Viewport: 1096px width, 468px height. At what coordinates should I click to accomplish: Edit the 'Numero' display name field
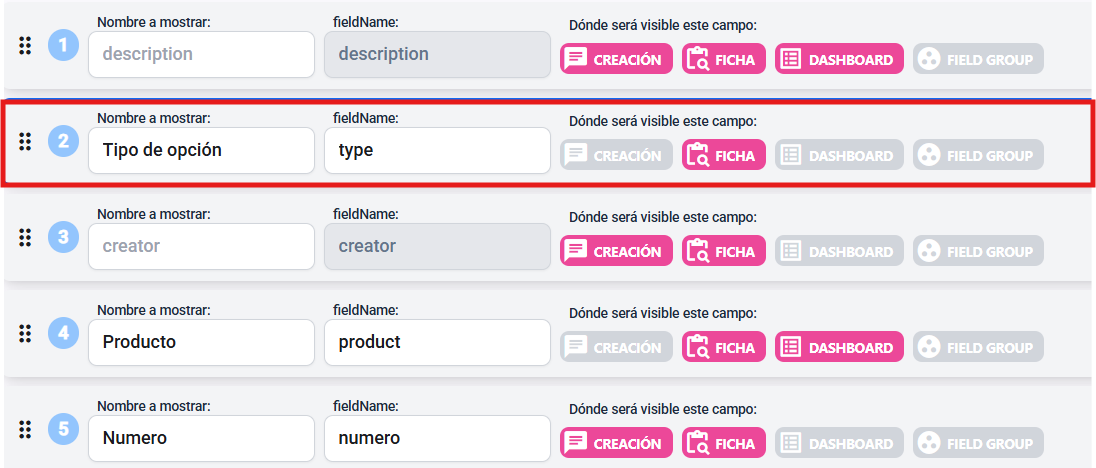point(201,438)
